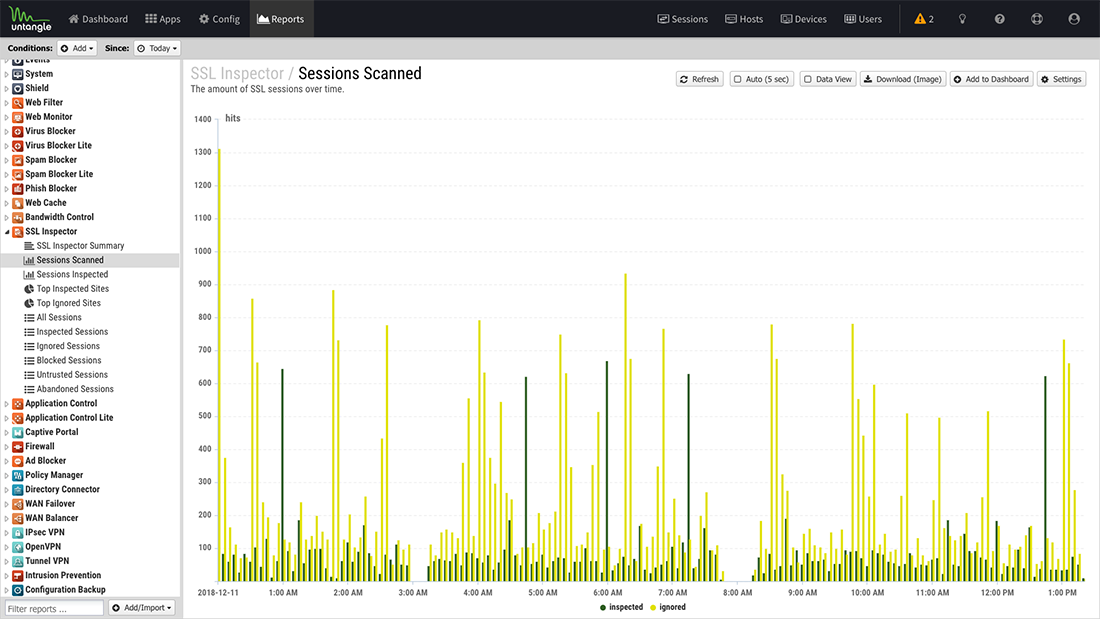This screenshot has height=619, width=1100.
Task: Click the Filter reports input field
Action: (54, 608)
